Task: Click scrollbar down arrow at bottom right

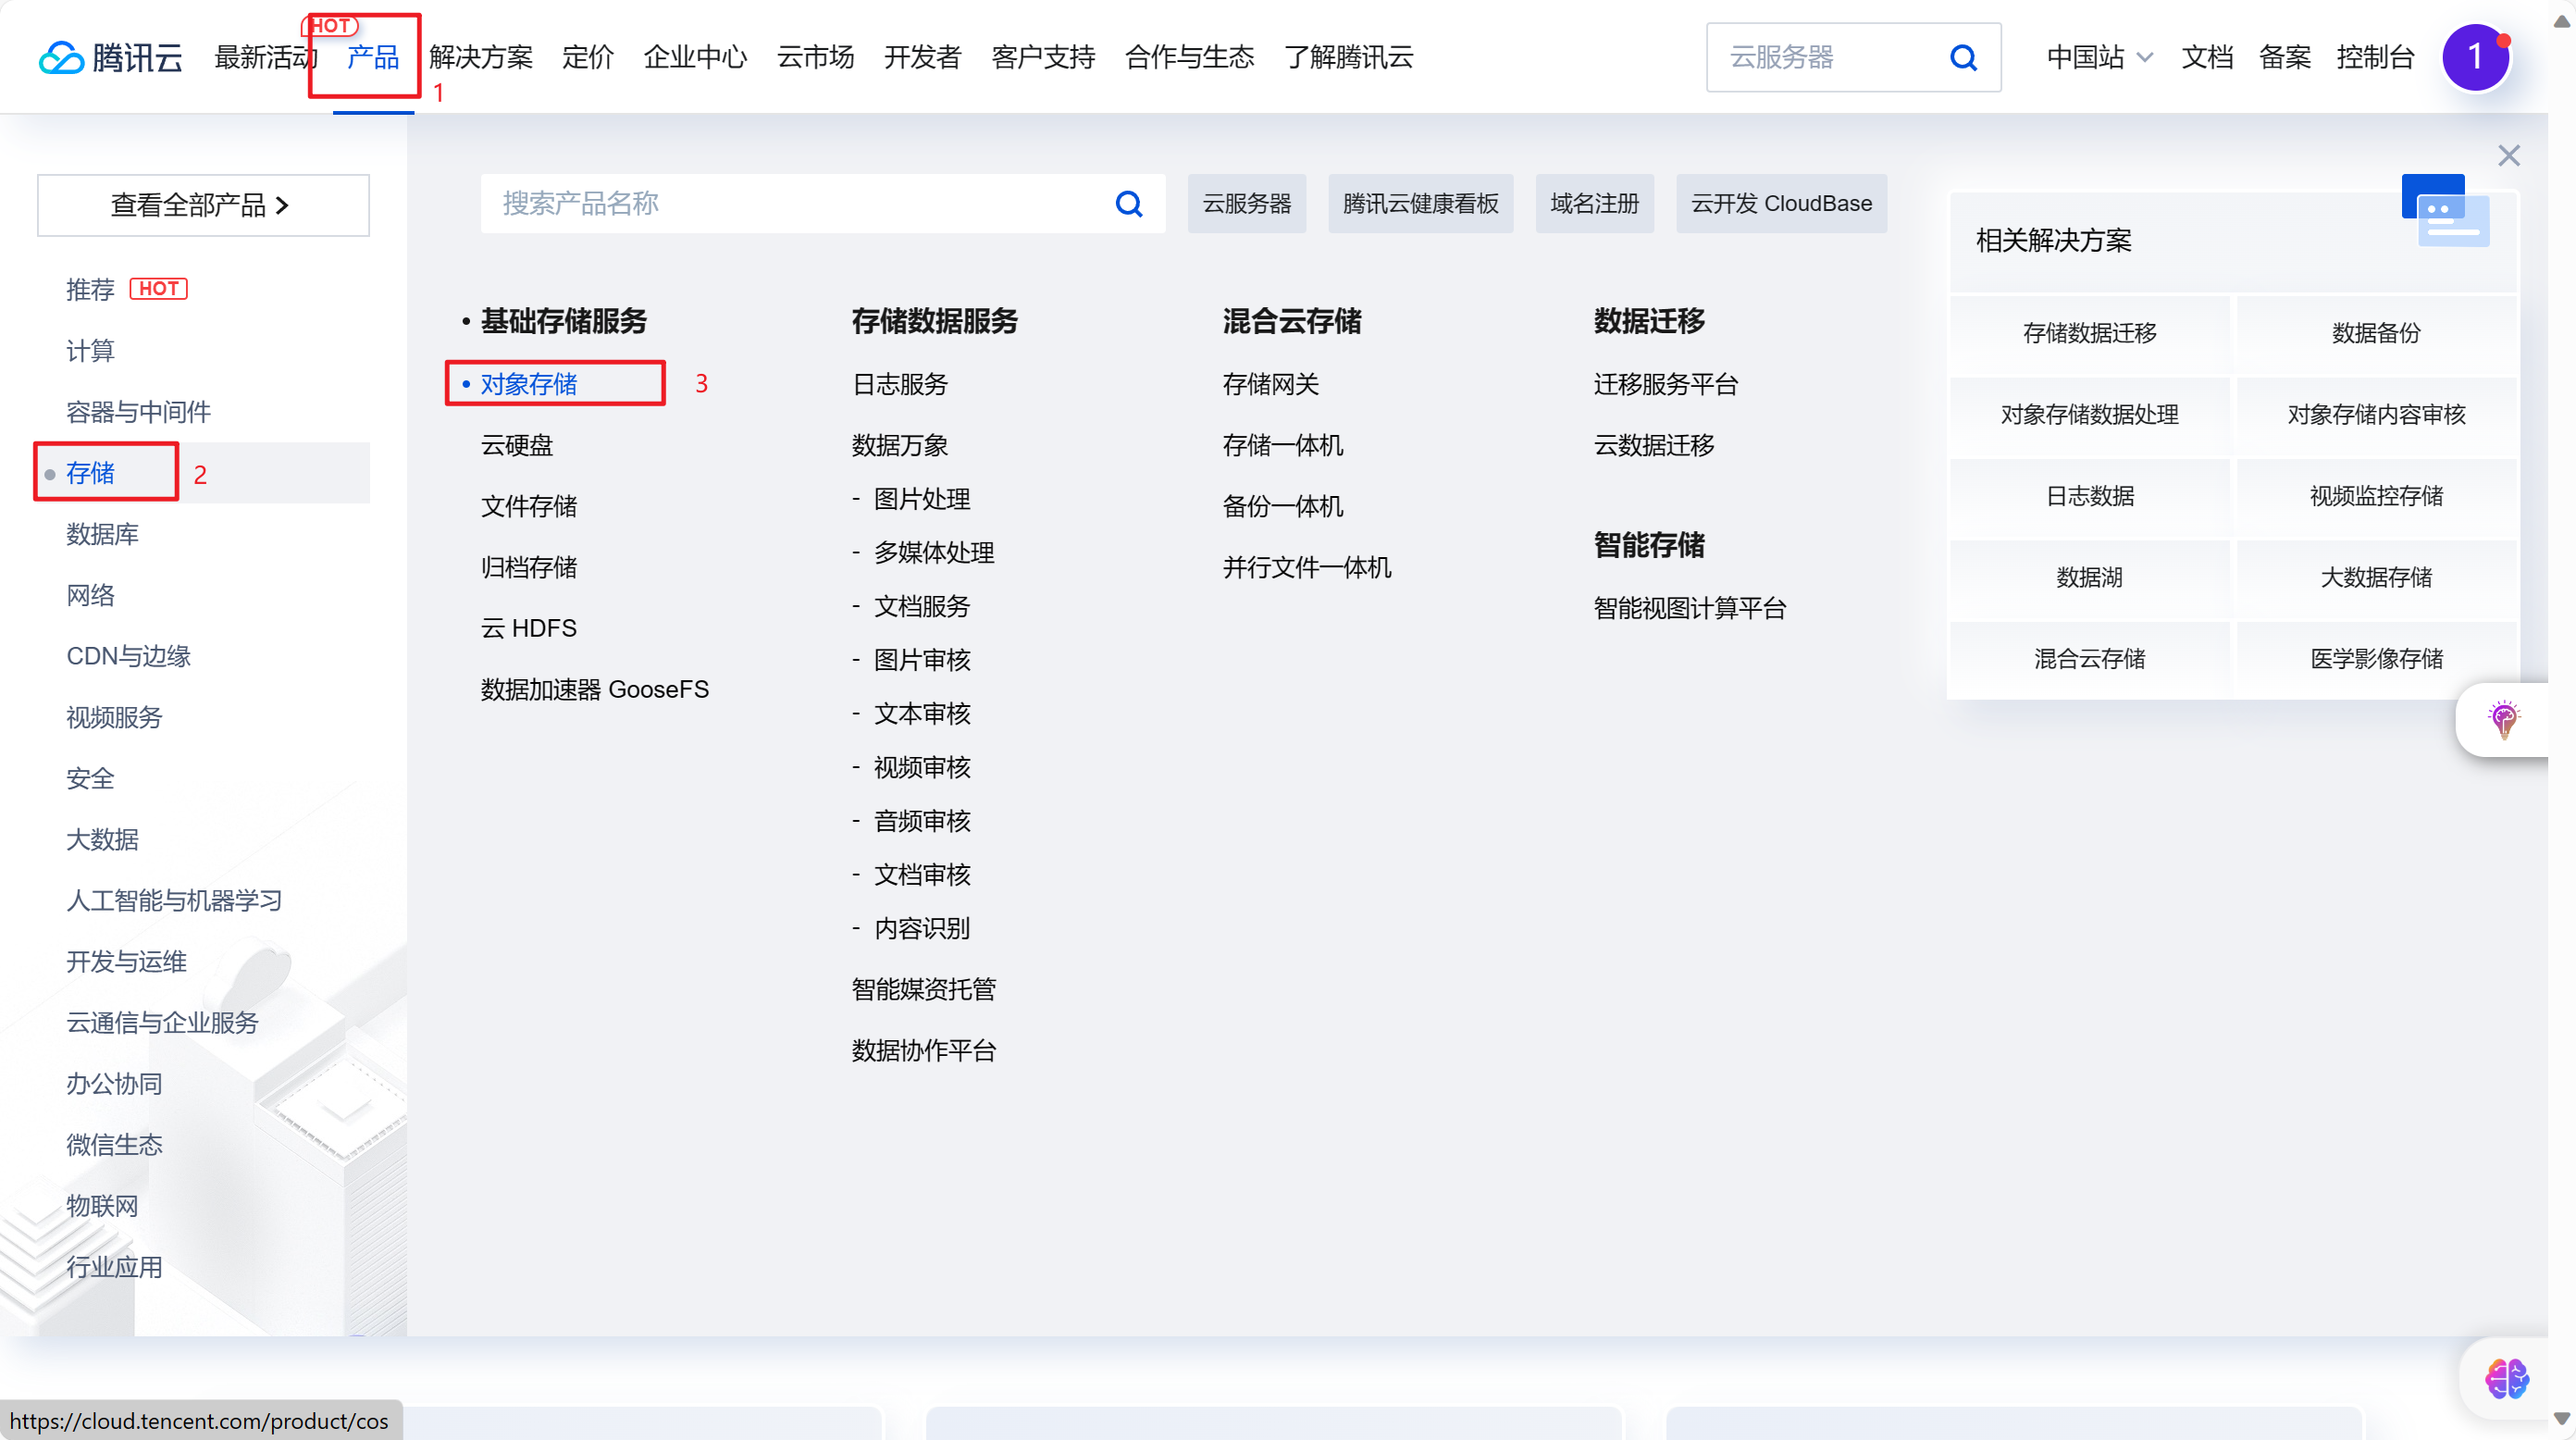Action: (x=2561, y=1418)
